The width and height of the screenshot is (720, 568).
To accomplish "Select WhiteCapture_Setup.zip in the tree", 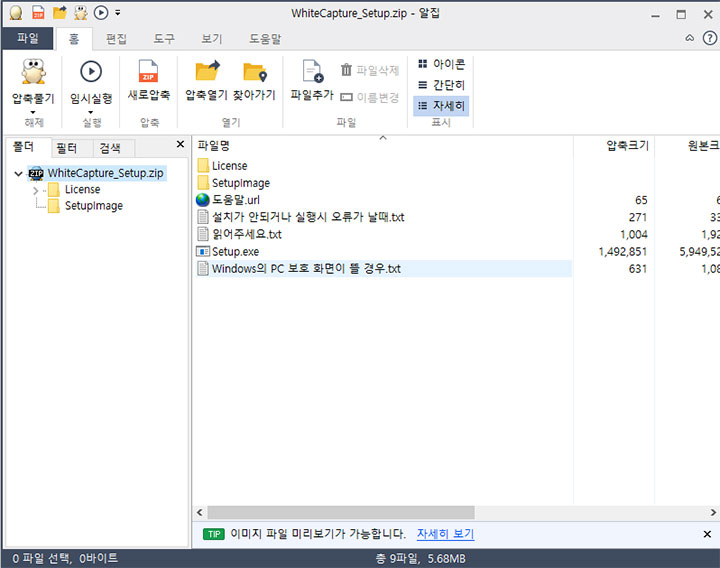I will point(105,173).
